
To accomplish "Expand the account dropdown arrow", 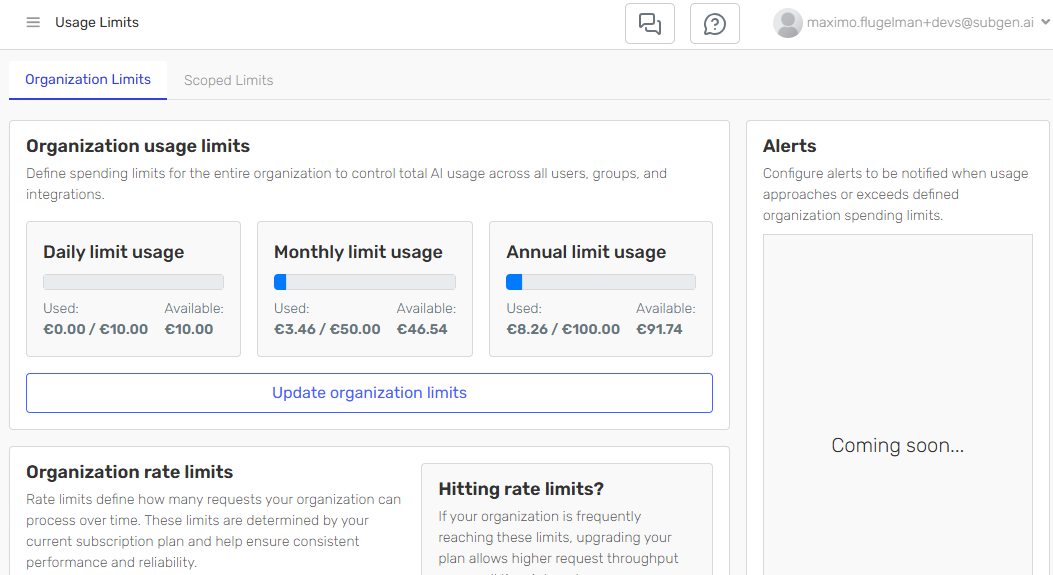I will tap(1045, 23).
